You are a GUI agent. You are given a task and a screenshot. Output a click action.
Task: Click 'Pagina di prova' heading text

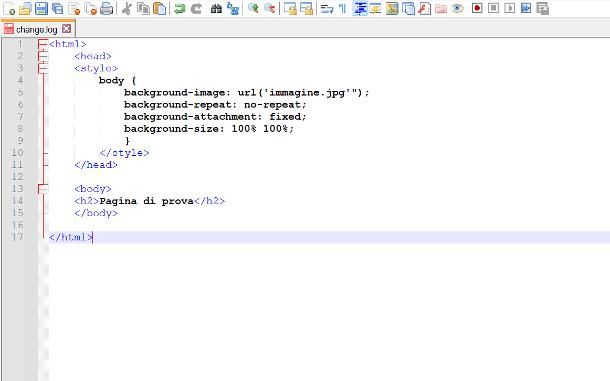pos(146,201)
